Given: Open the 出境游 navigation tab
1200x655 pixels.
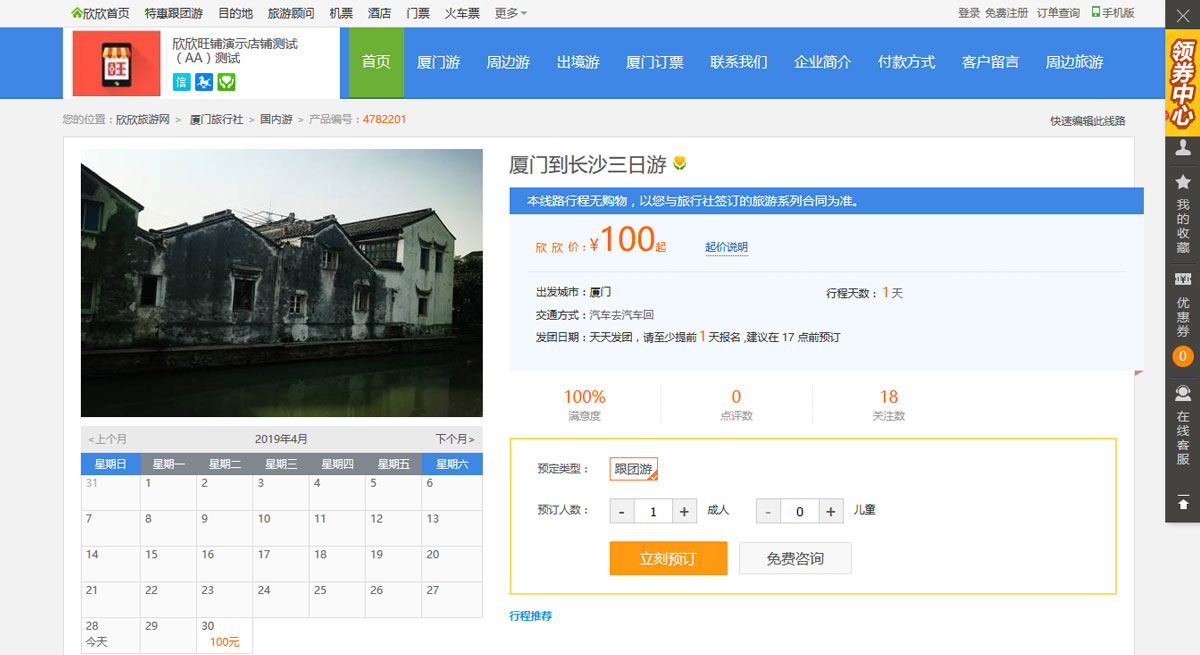Looking at the screenshot, I should 578,62.
